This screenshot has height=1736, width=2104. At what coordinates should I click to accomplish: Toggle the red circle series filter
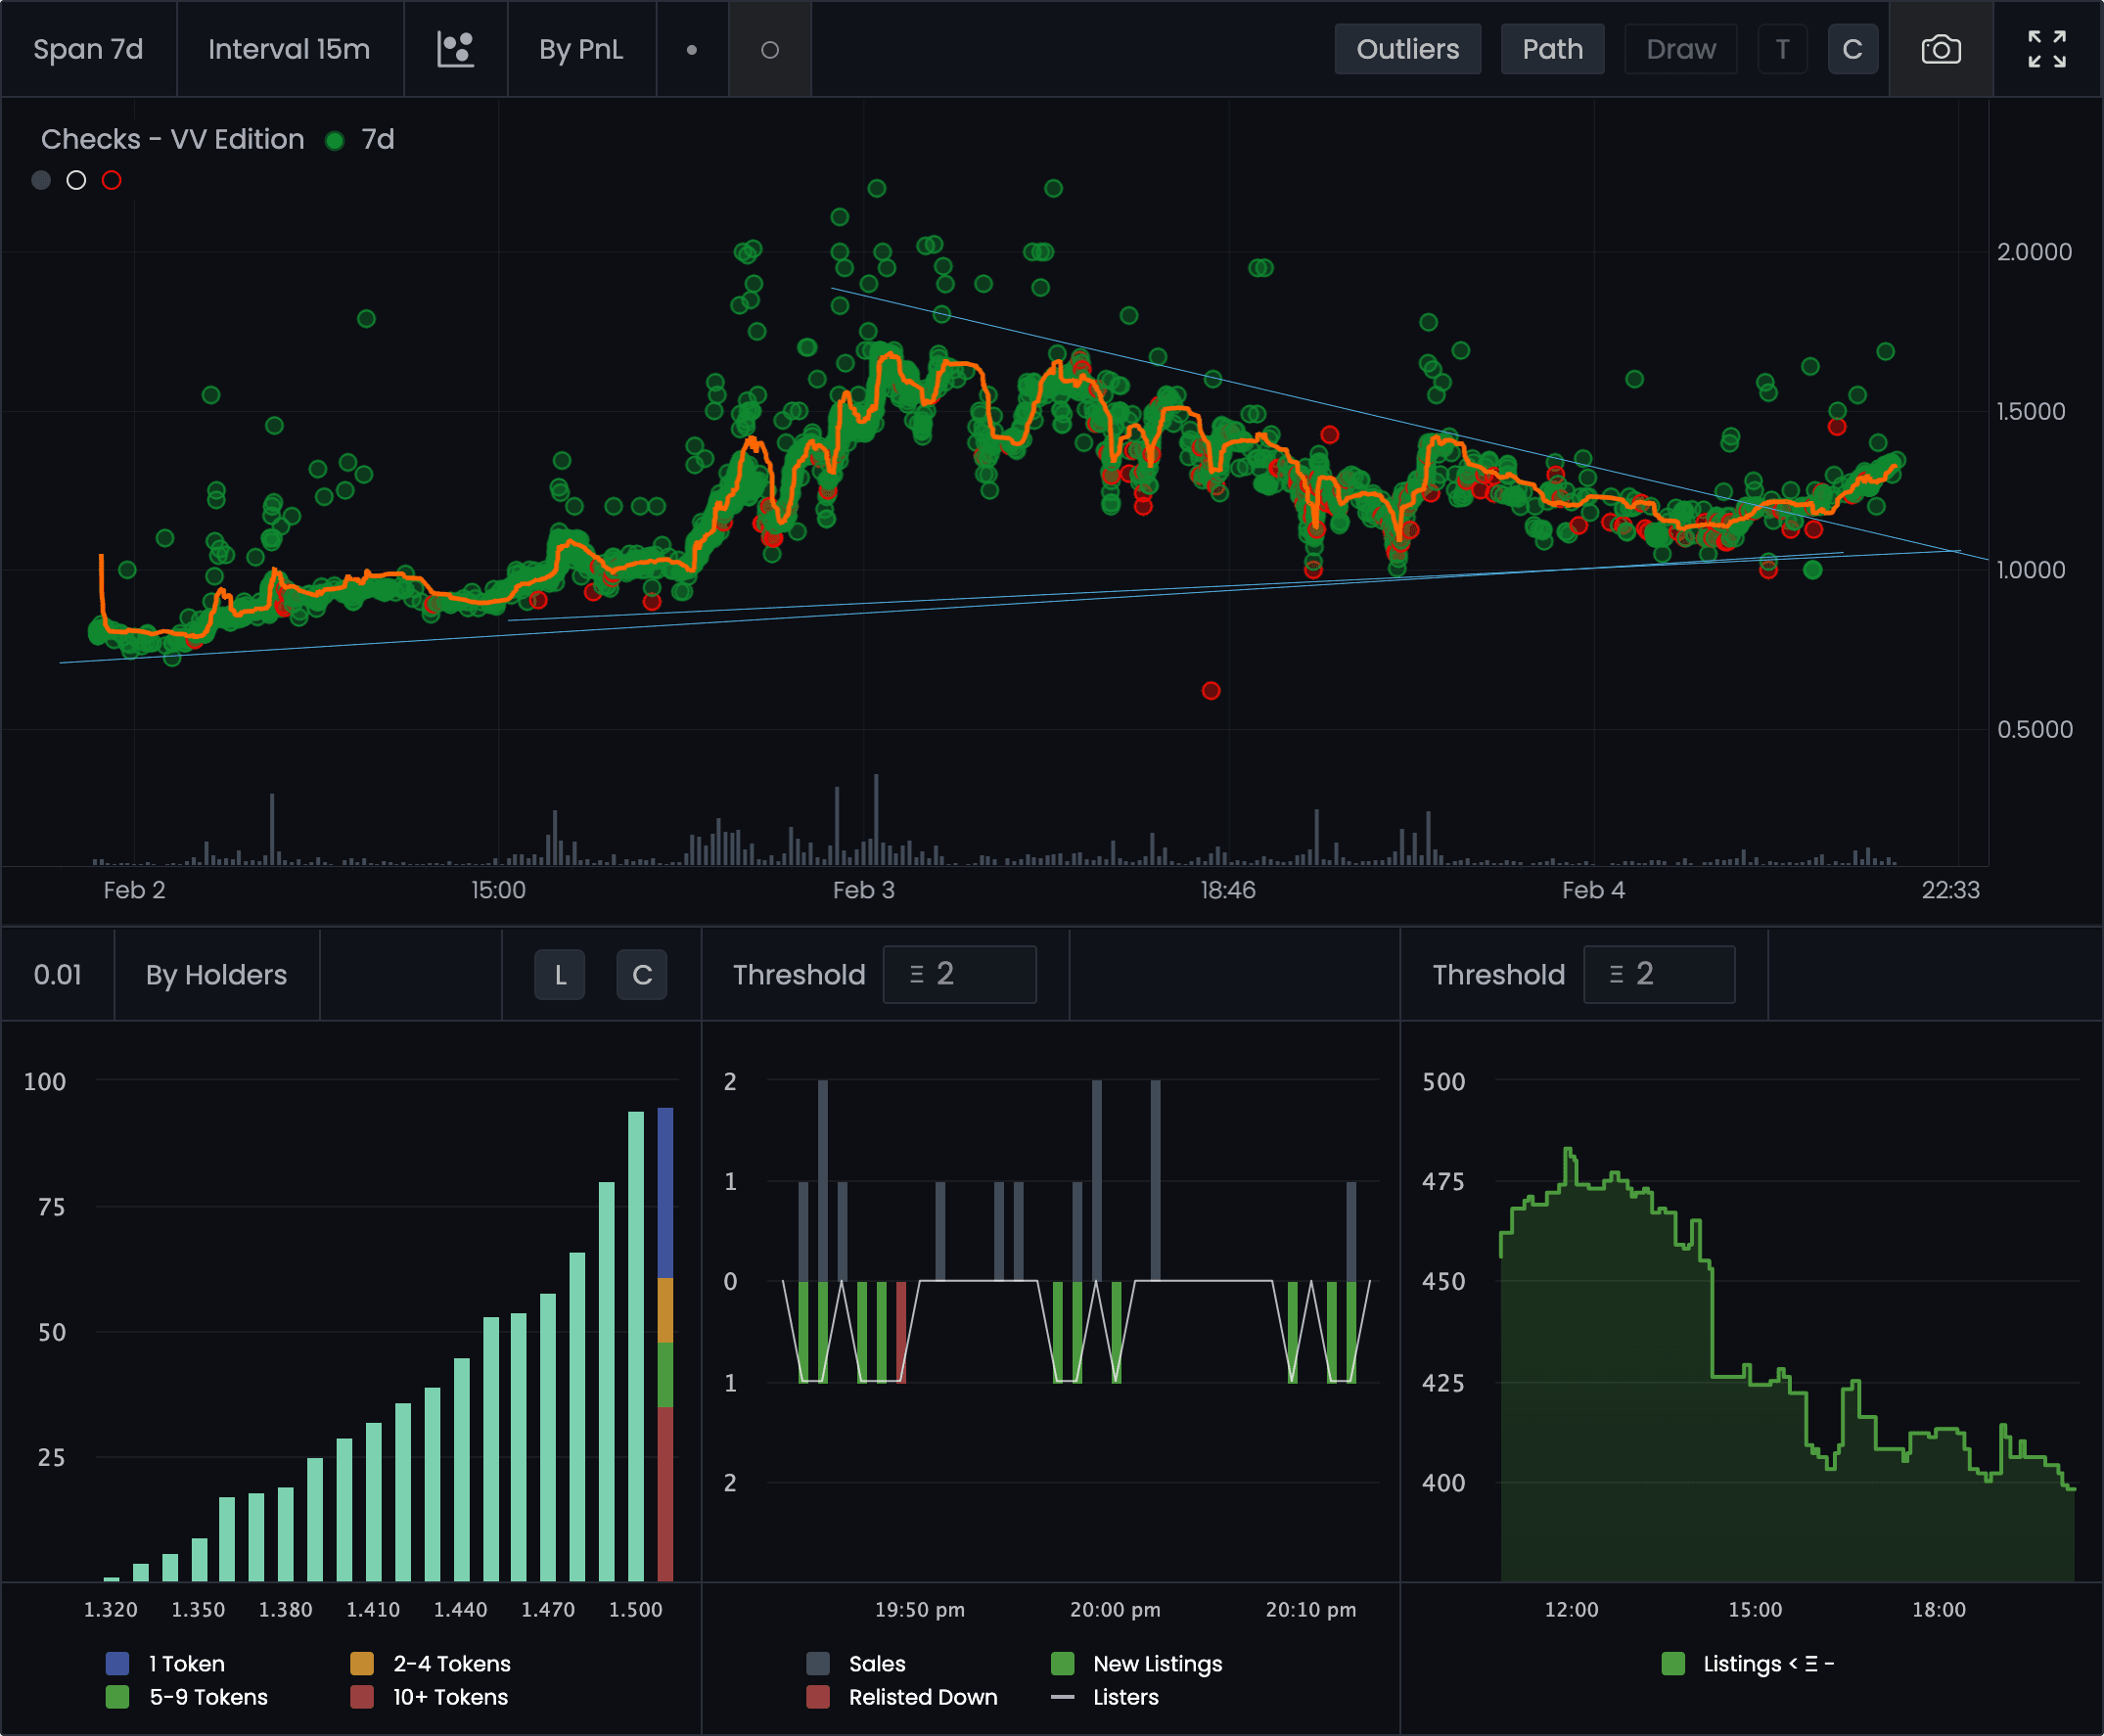(112, 180)
